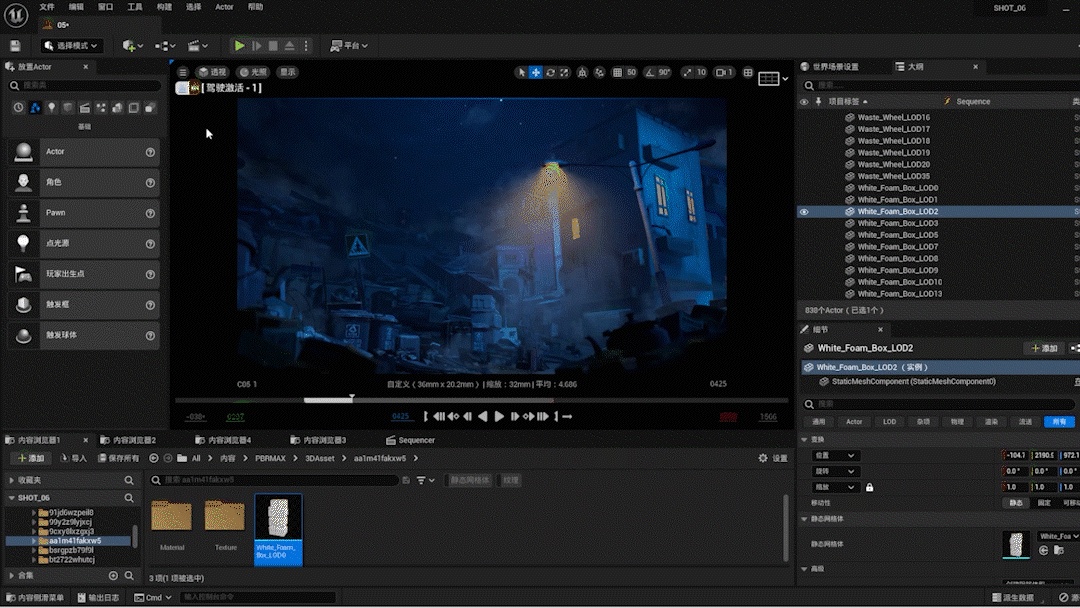Click the world coordinate system icon
The width and height of the screenshot is (1080, 608).
click(583, 72)
